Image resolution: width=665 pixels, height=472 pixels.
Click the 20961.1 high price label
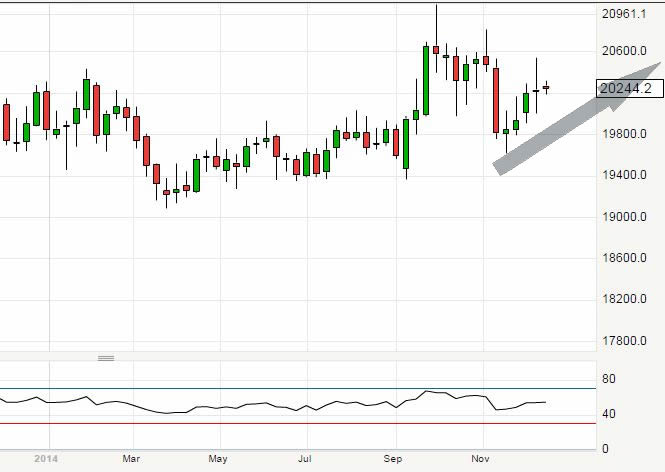click(x=627, y=14)
